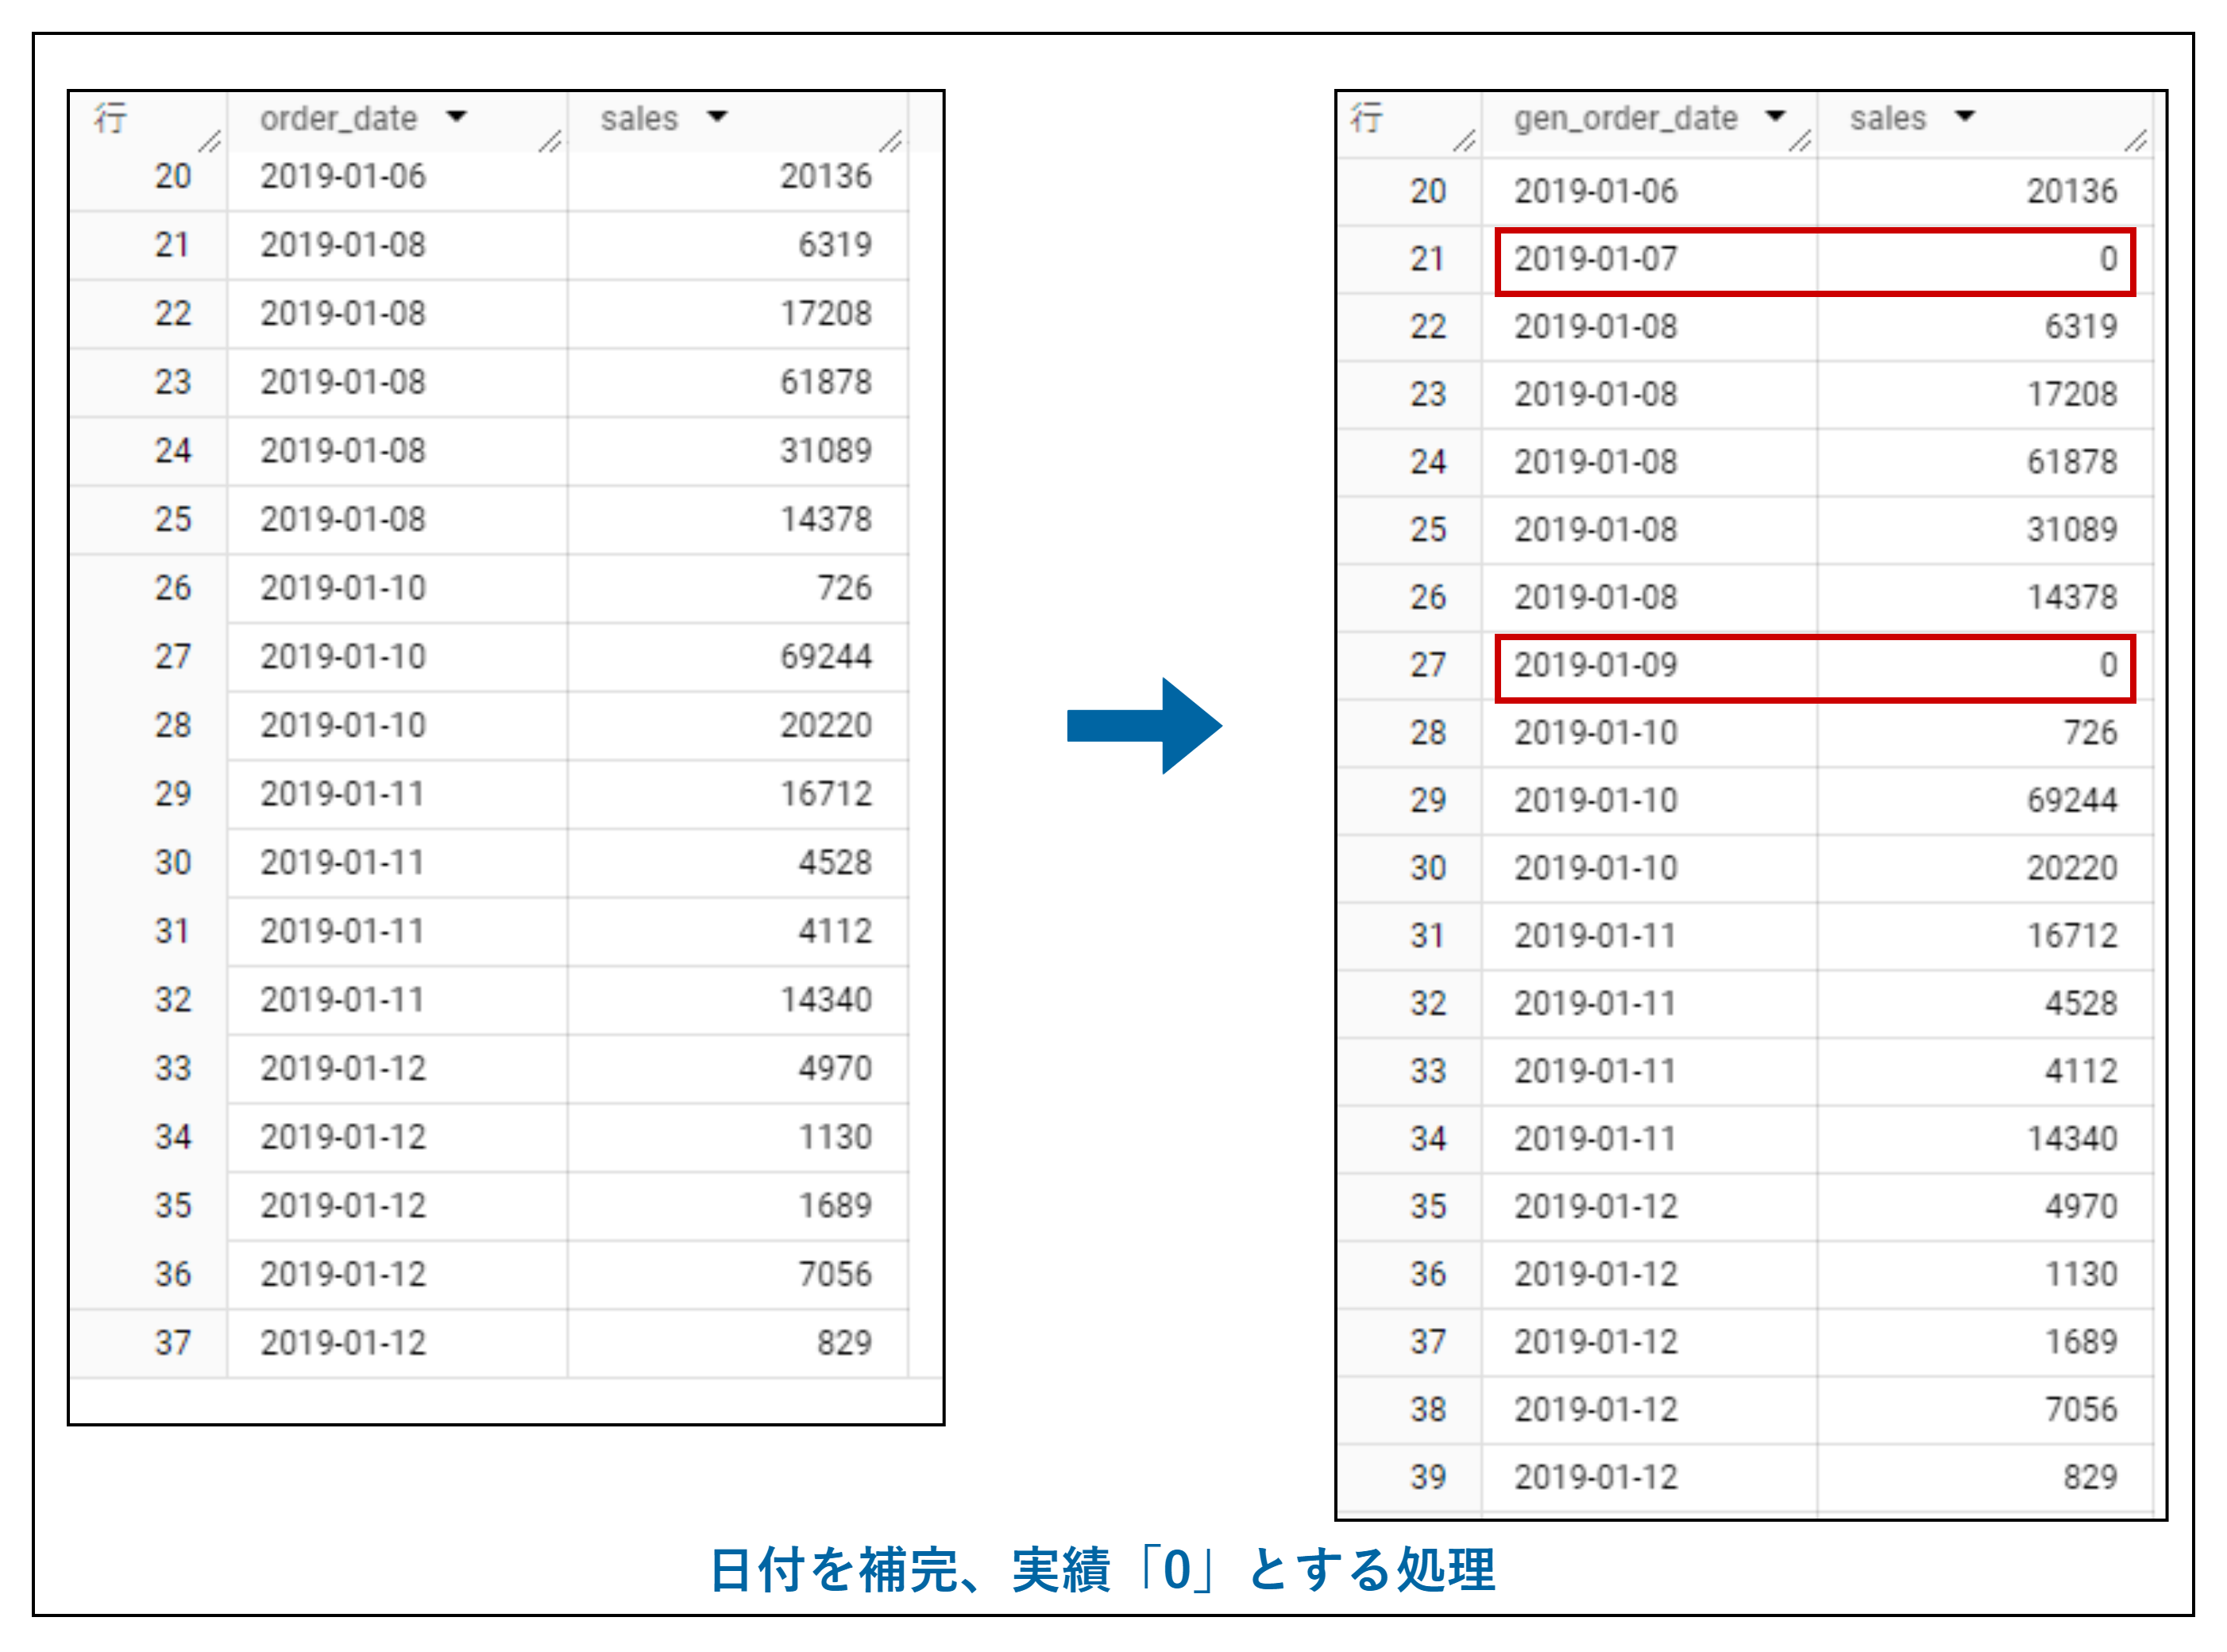The image size is (2227, 1652).
Task: Select right table sales value 7056
Action: tap(2081, 1410)
